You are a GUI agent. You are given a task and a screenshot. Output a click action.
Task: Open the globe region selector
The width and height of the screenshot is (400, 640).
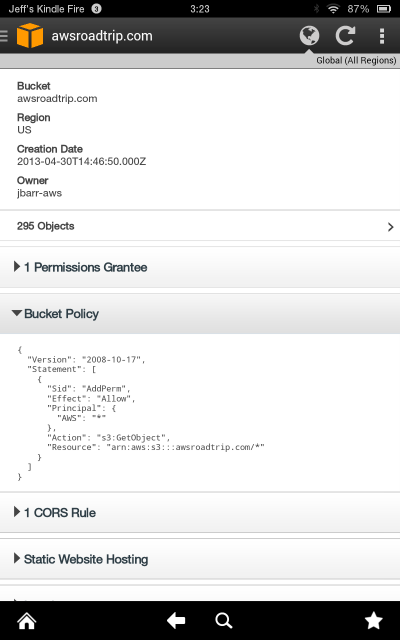[x=309, y=36]
